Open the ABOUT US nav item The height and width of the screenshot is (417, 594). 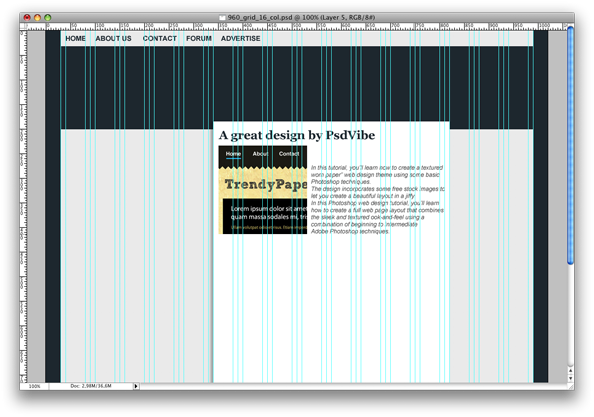113,38
